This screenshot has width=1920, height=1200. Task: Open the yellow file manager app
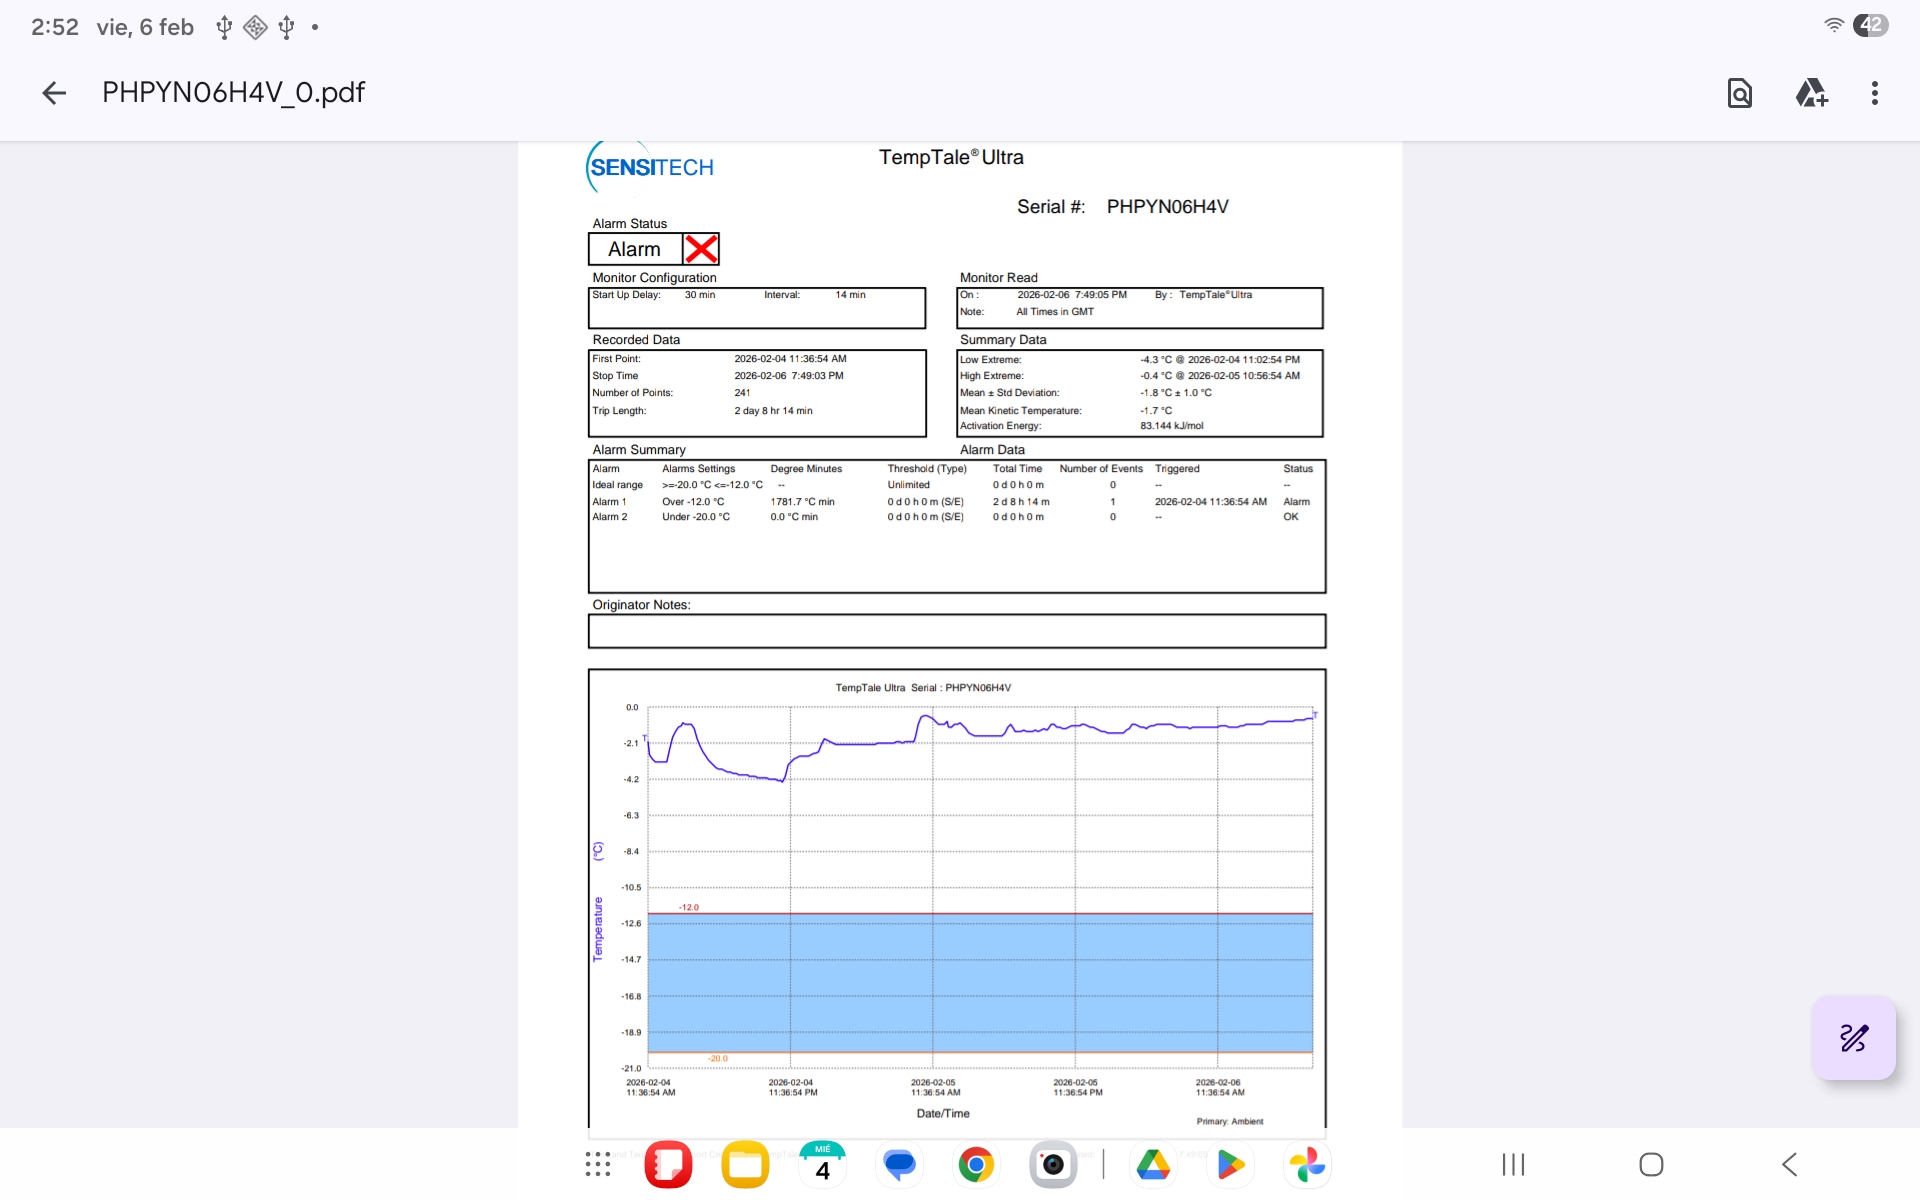[x=745, y=1164]
